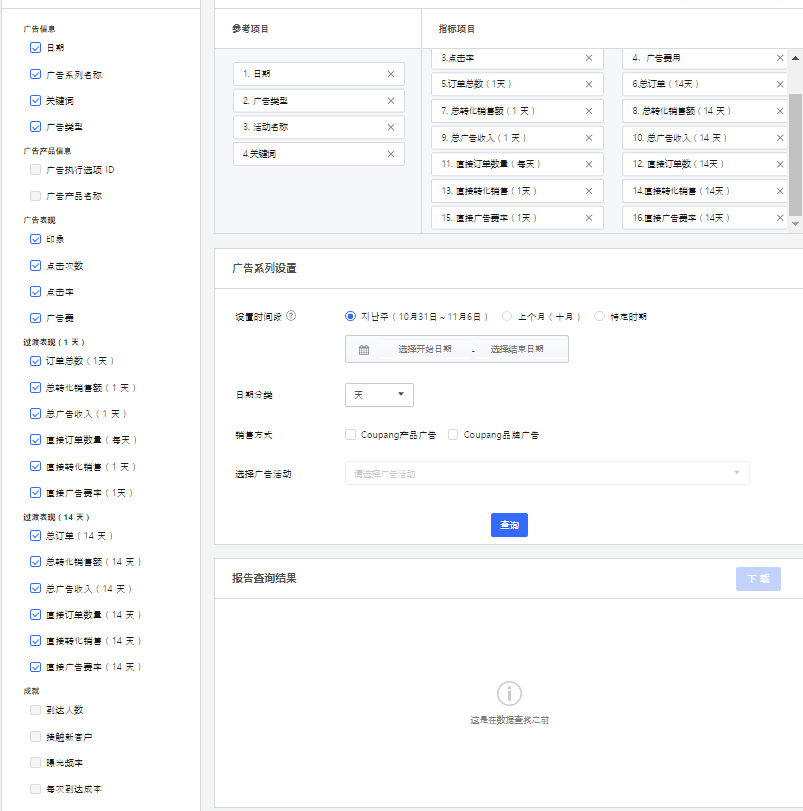Remove 14.直接转化销售（14天）metric
The height and width of the screenshot is (811, 803).
coord(780,191)
